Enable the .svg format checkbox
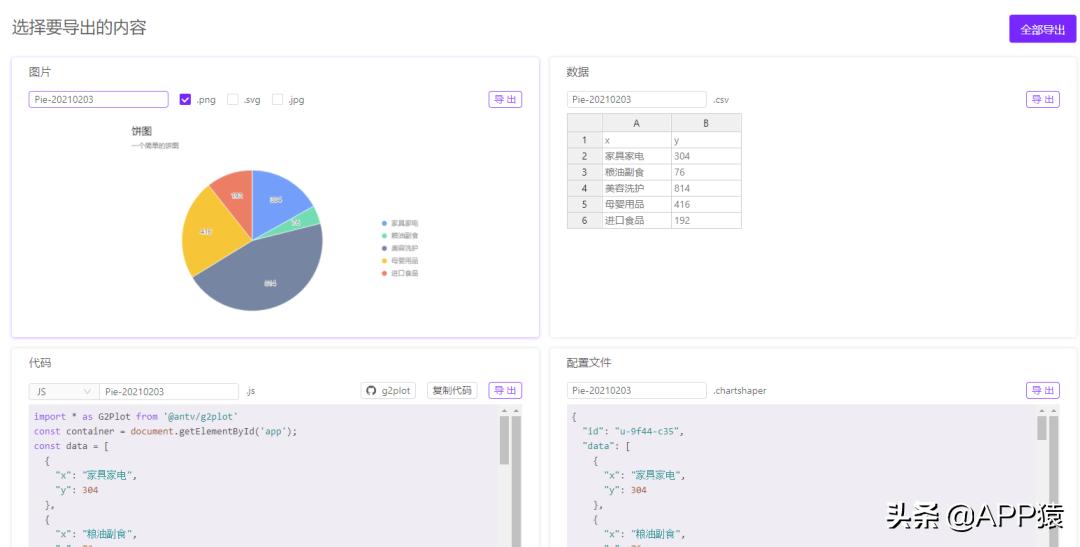This screenshot has width=1080, height=547. [x=233, y=100]
